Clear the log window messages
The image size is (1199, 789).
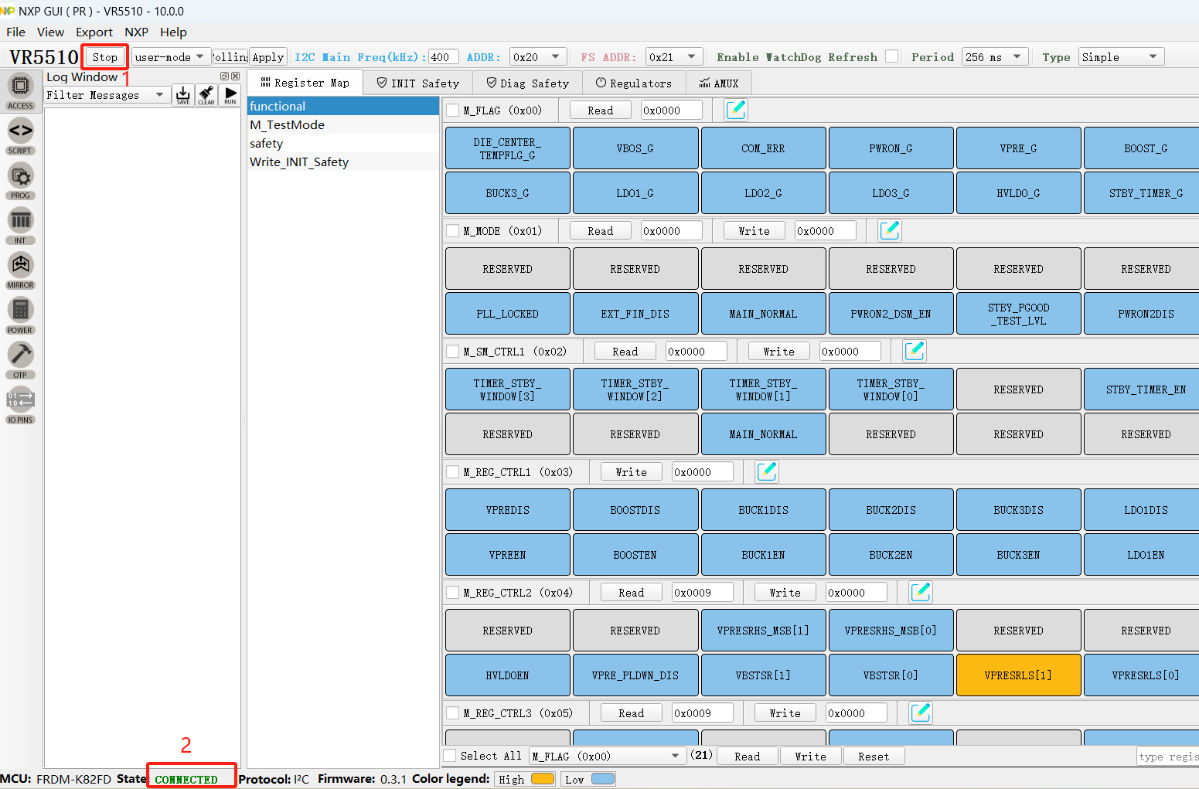[x=206, y=94]
